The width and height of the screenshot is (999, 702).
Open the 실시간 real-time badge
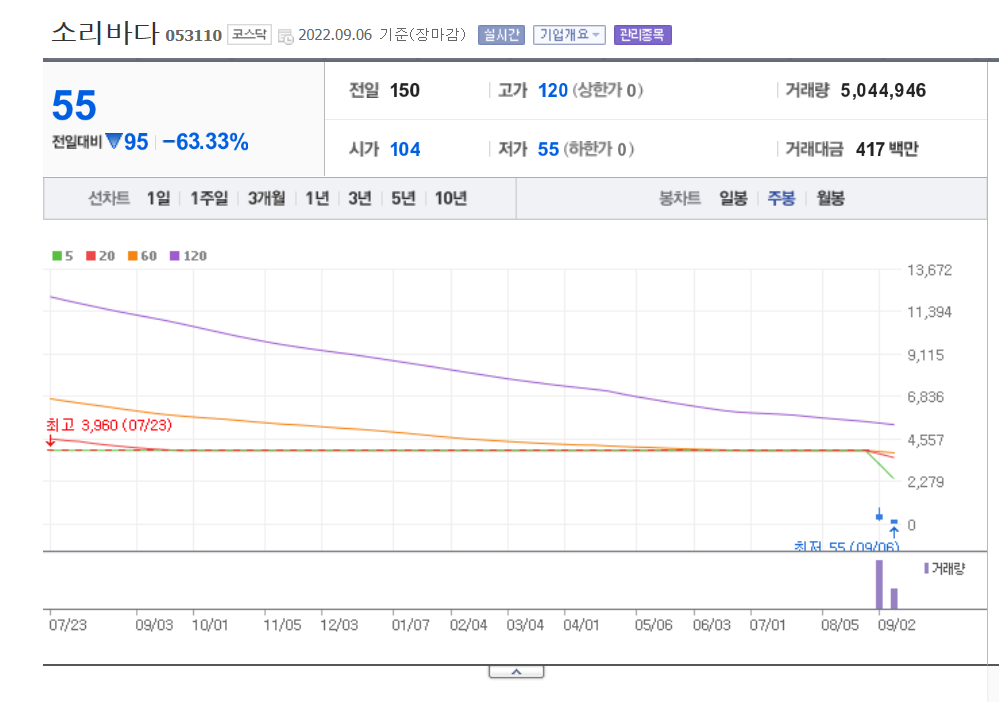tap(501, 34)
